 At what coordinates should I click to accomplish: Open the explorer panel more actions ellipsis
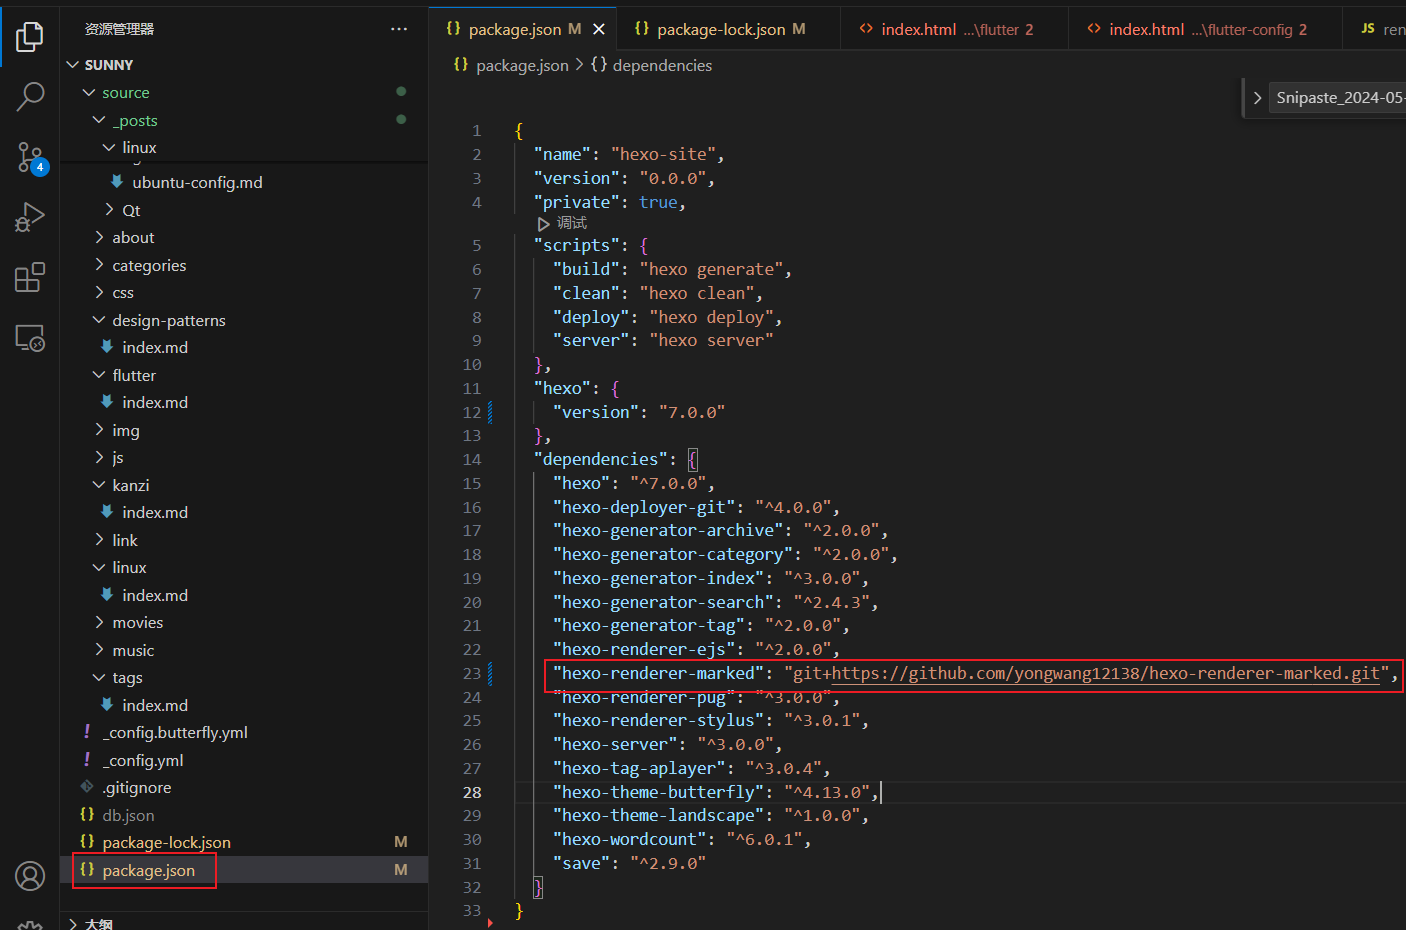(399, 29)
